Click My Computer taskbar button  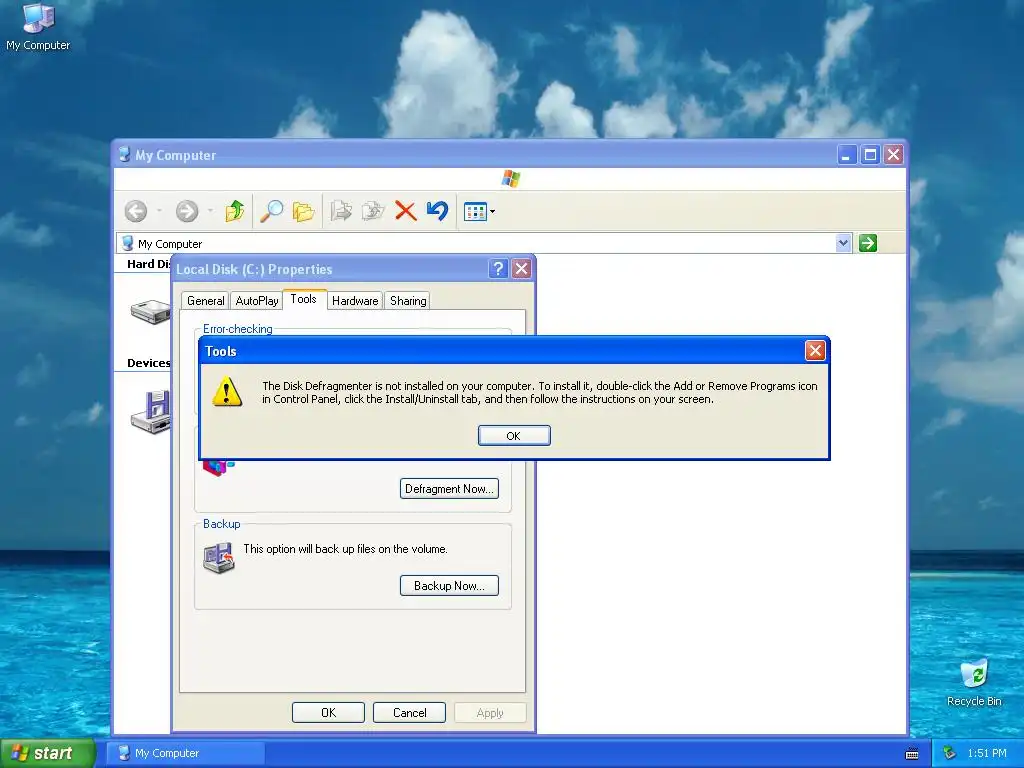(x=185, y=753)
